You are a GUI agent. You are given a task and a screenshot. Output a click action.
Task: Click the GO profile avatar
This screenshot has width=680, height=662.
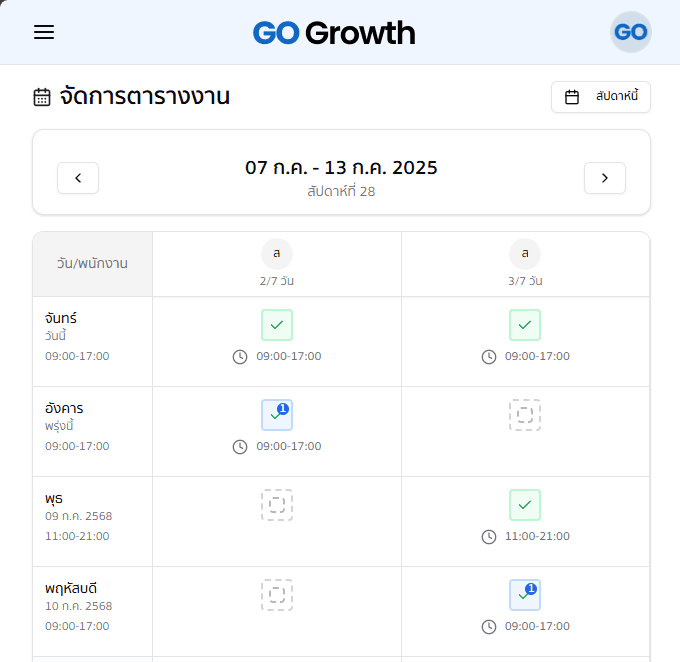pyautogui.click(x=631, y=32)
